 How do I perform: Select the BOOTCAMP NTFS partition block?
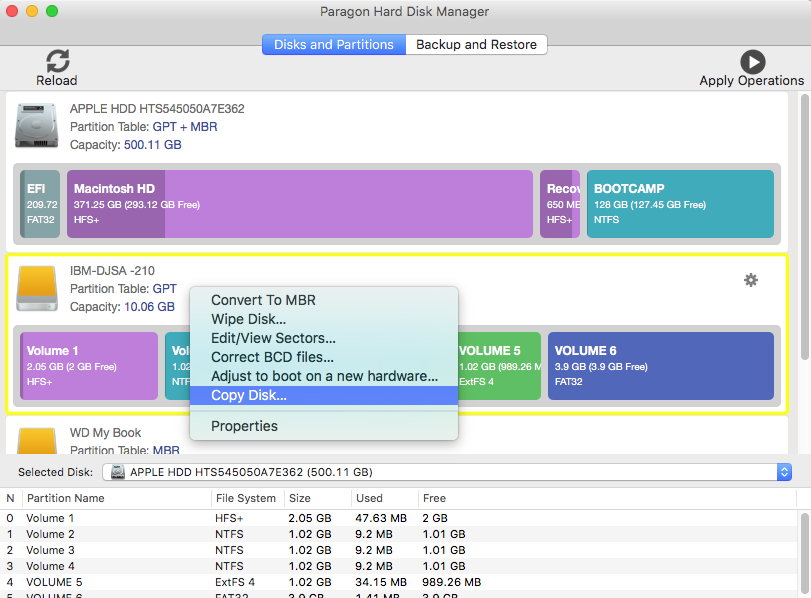680,204
